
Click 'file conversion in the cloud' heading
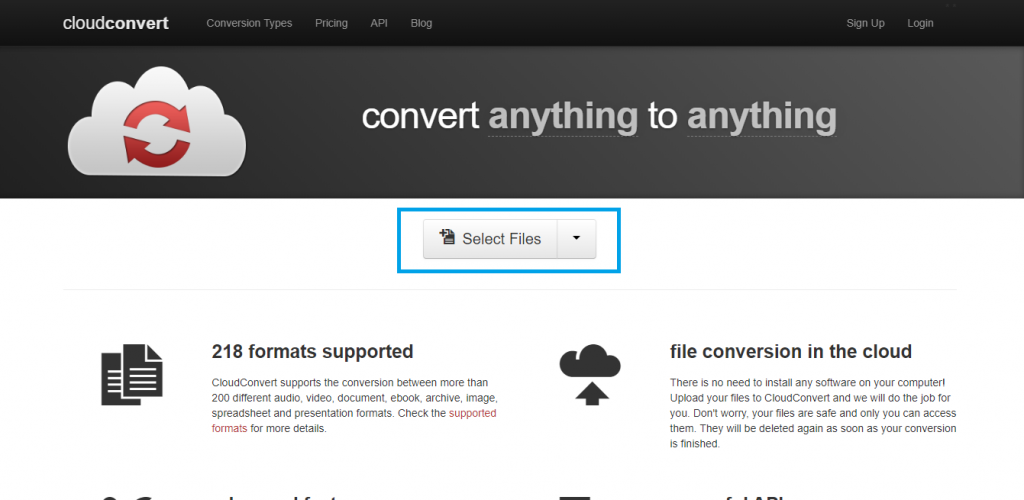pyautogui.click(x=791, y=351)
